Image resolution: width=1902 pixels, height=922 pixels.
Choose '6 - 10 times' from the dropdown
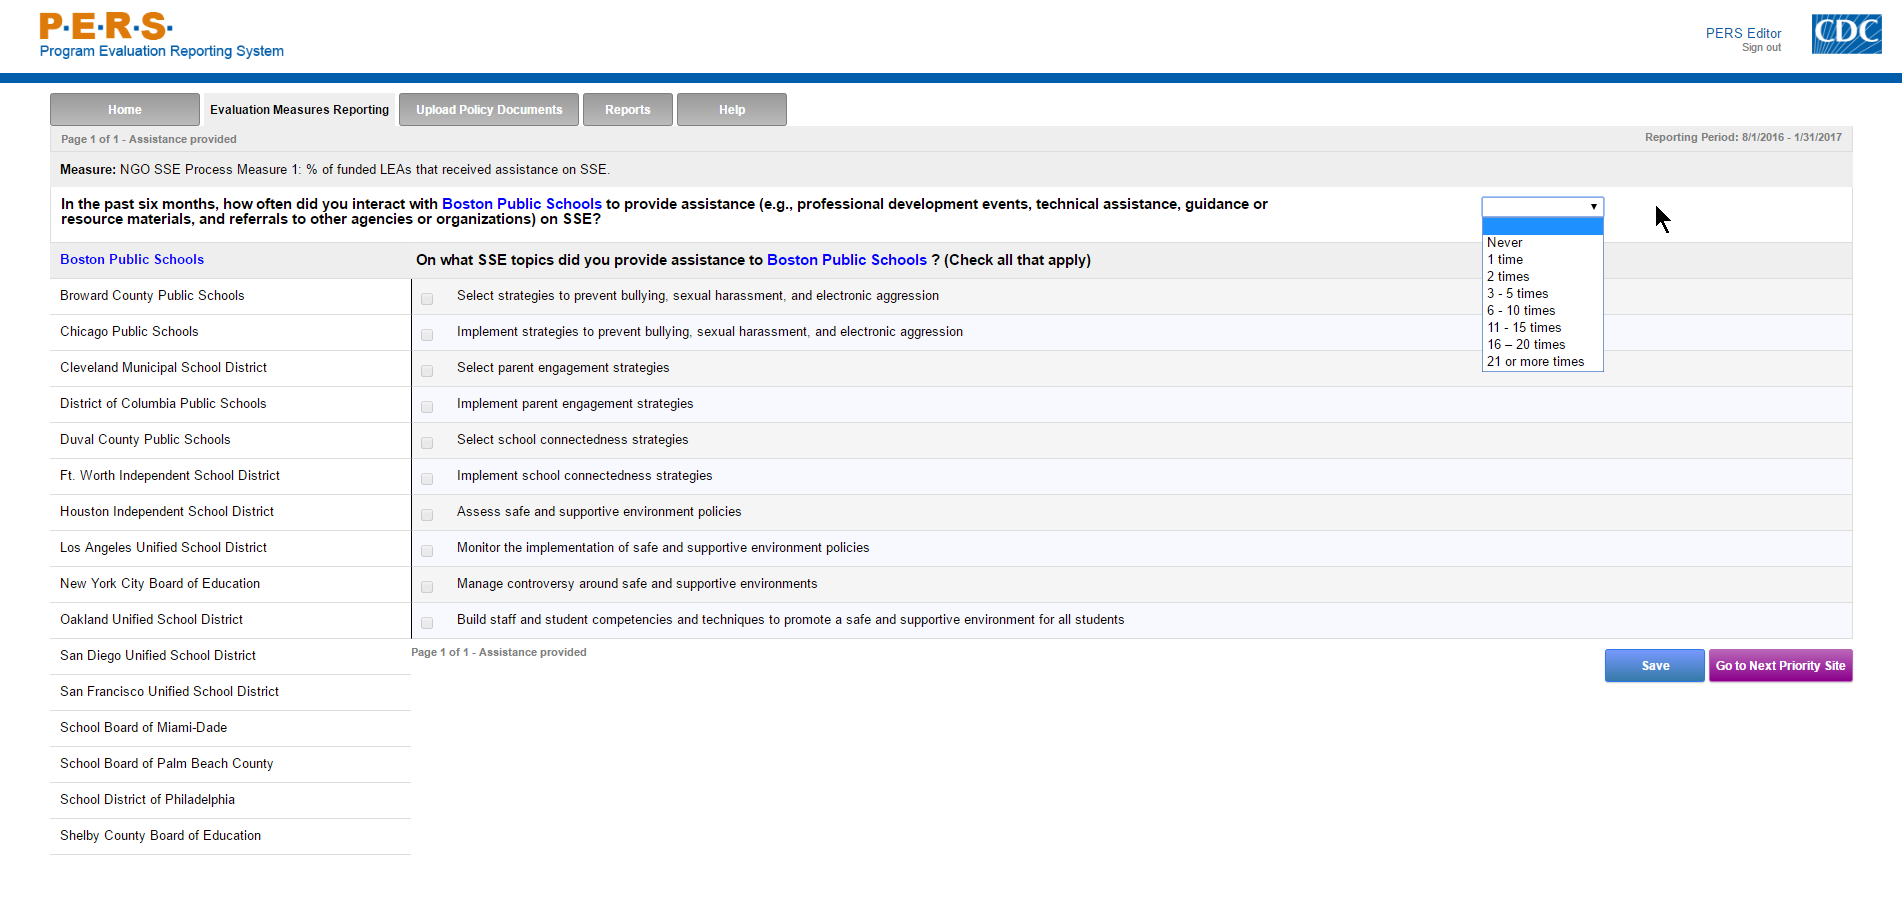point(1543,311)
